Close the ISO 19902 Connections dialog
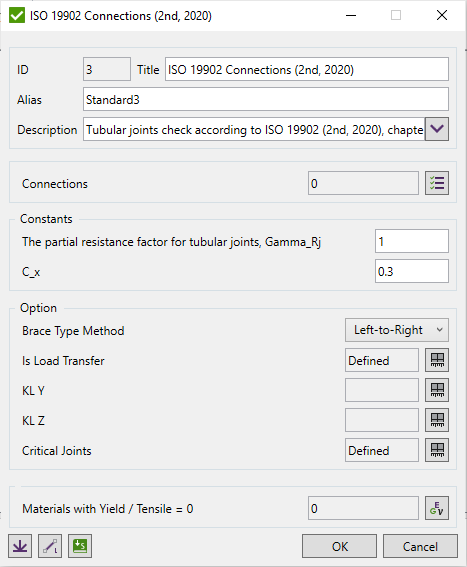 (x=442, y=15)
